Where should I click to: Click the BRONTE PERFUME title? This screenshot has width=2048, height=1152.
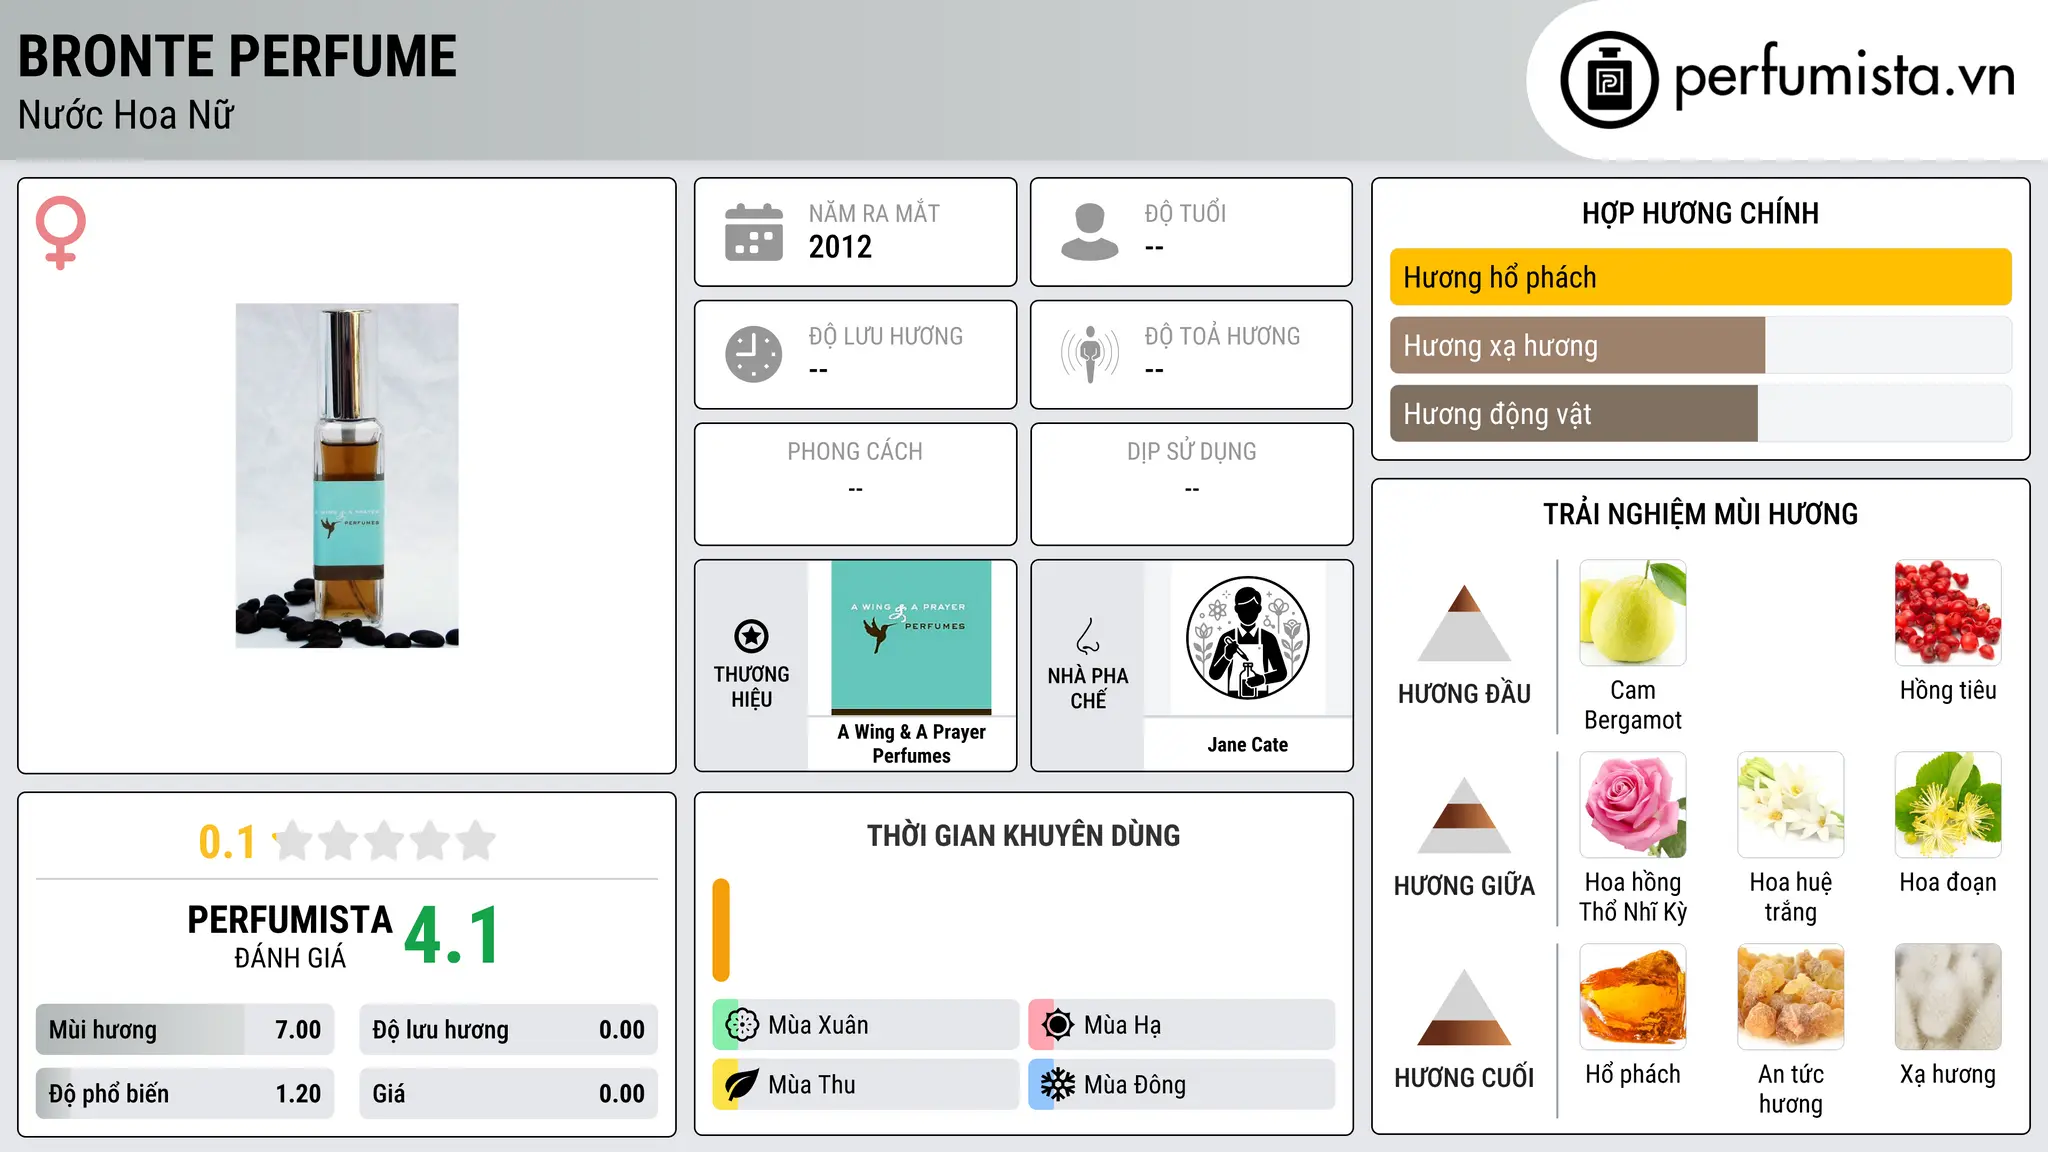(x=237, y=56)
